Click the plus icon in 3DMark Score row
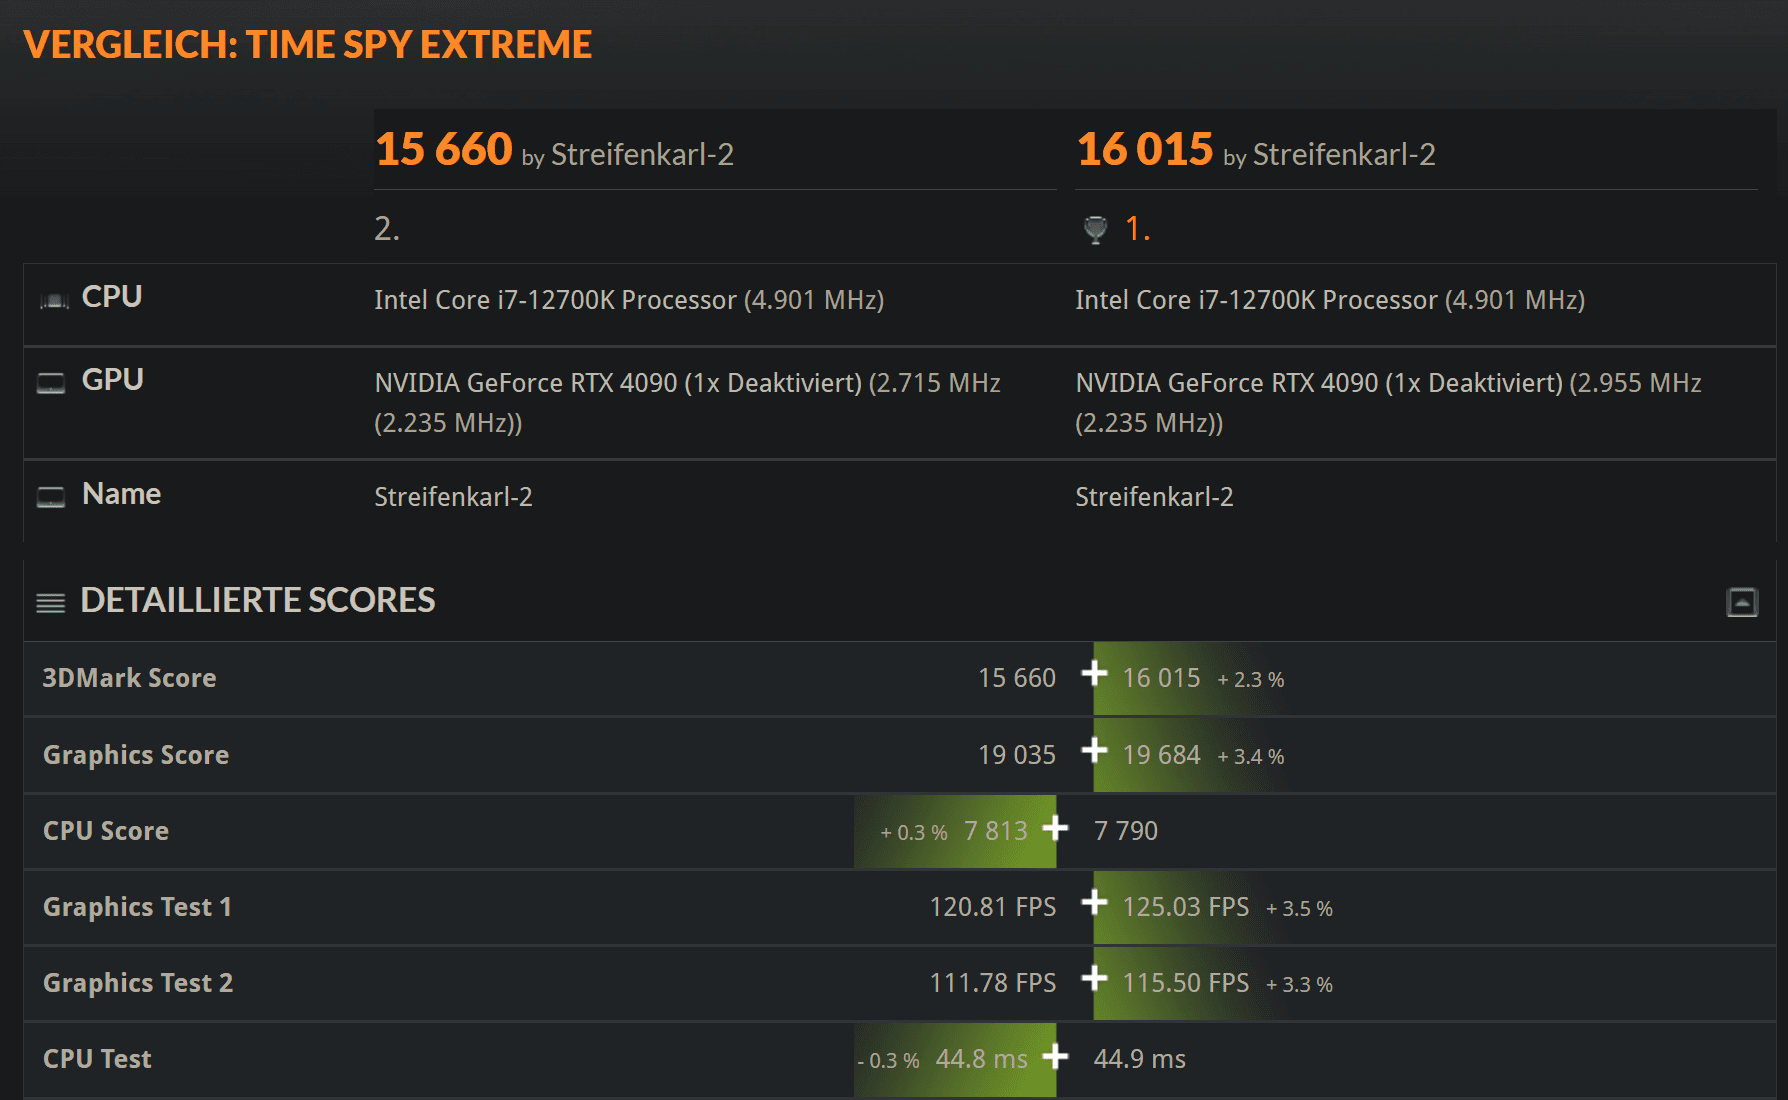 [x=1094, y=674]
